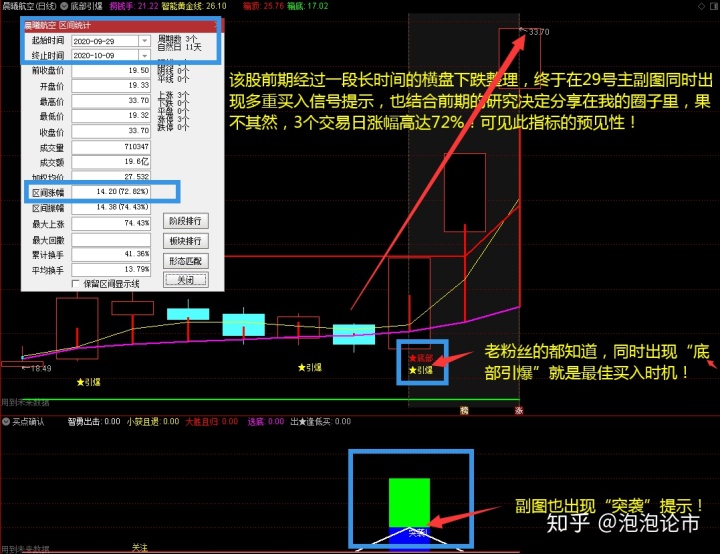Screen dimensions: 720x554
Task: Click the 最低价 value 19.32
Action: (x=111, y=116)
